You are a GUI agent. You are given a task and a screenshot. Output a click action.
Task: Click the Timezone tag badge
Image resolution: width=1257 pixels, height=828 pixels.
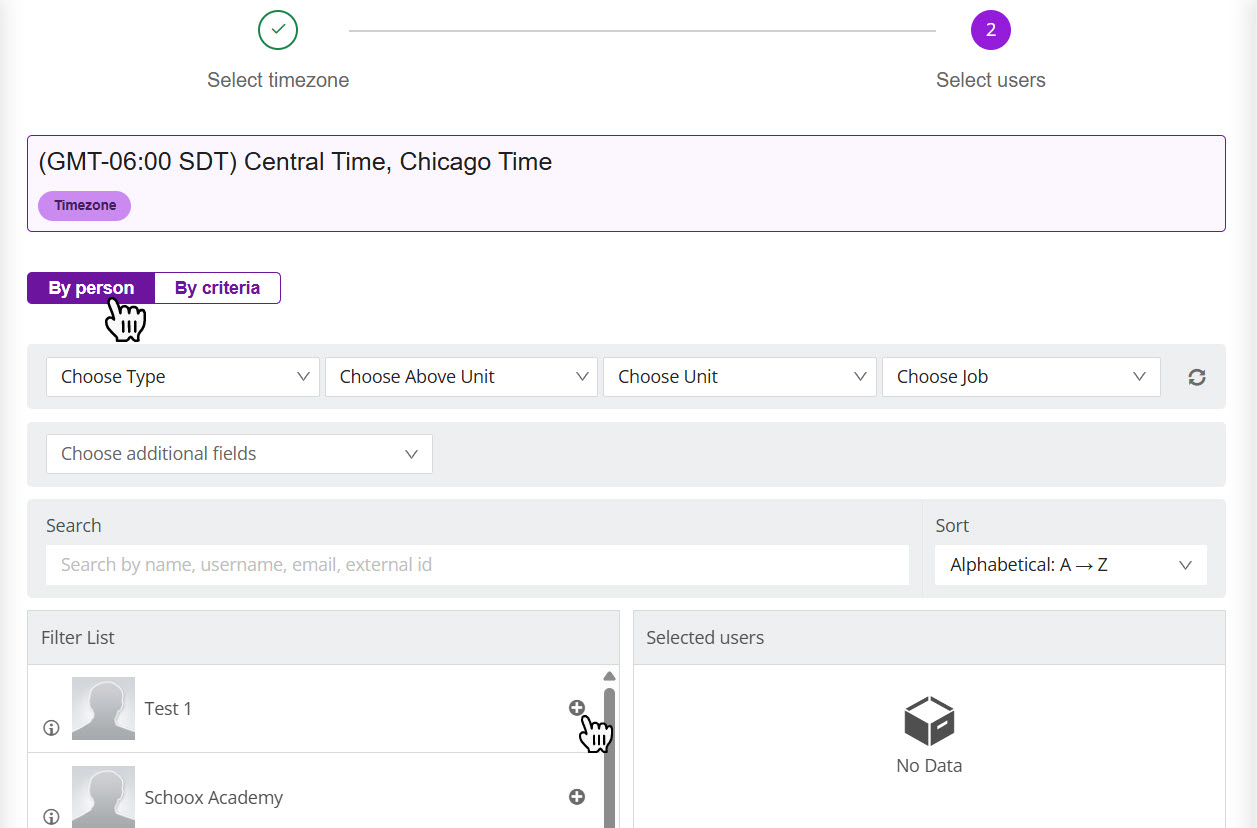coord(85,206)
